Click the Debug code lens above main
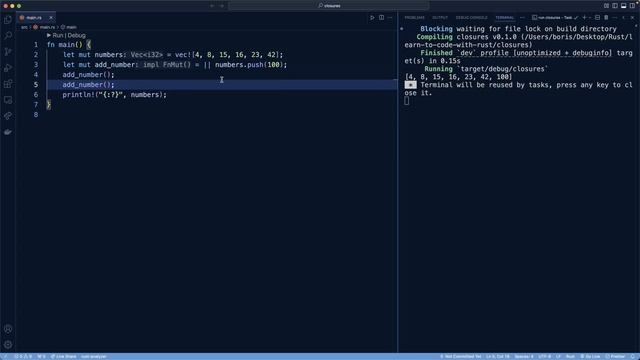The height and width of the screenshot is (360, 640). [76, 36]
